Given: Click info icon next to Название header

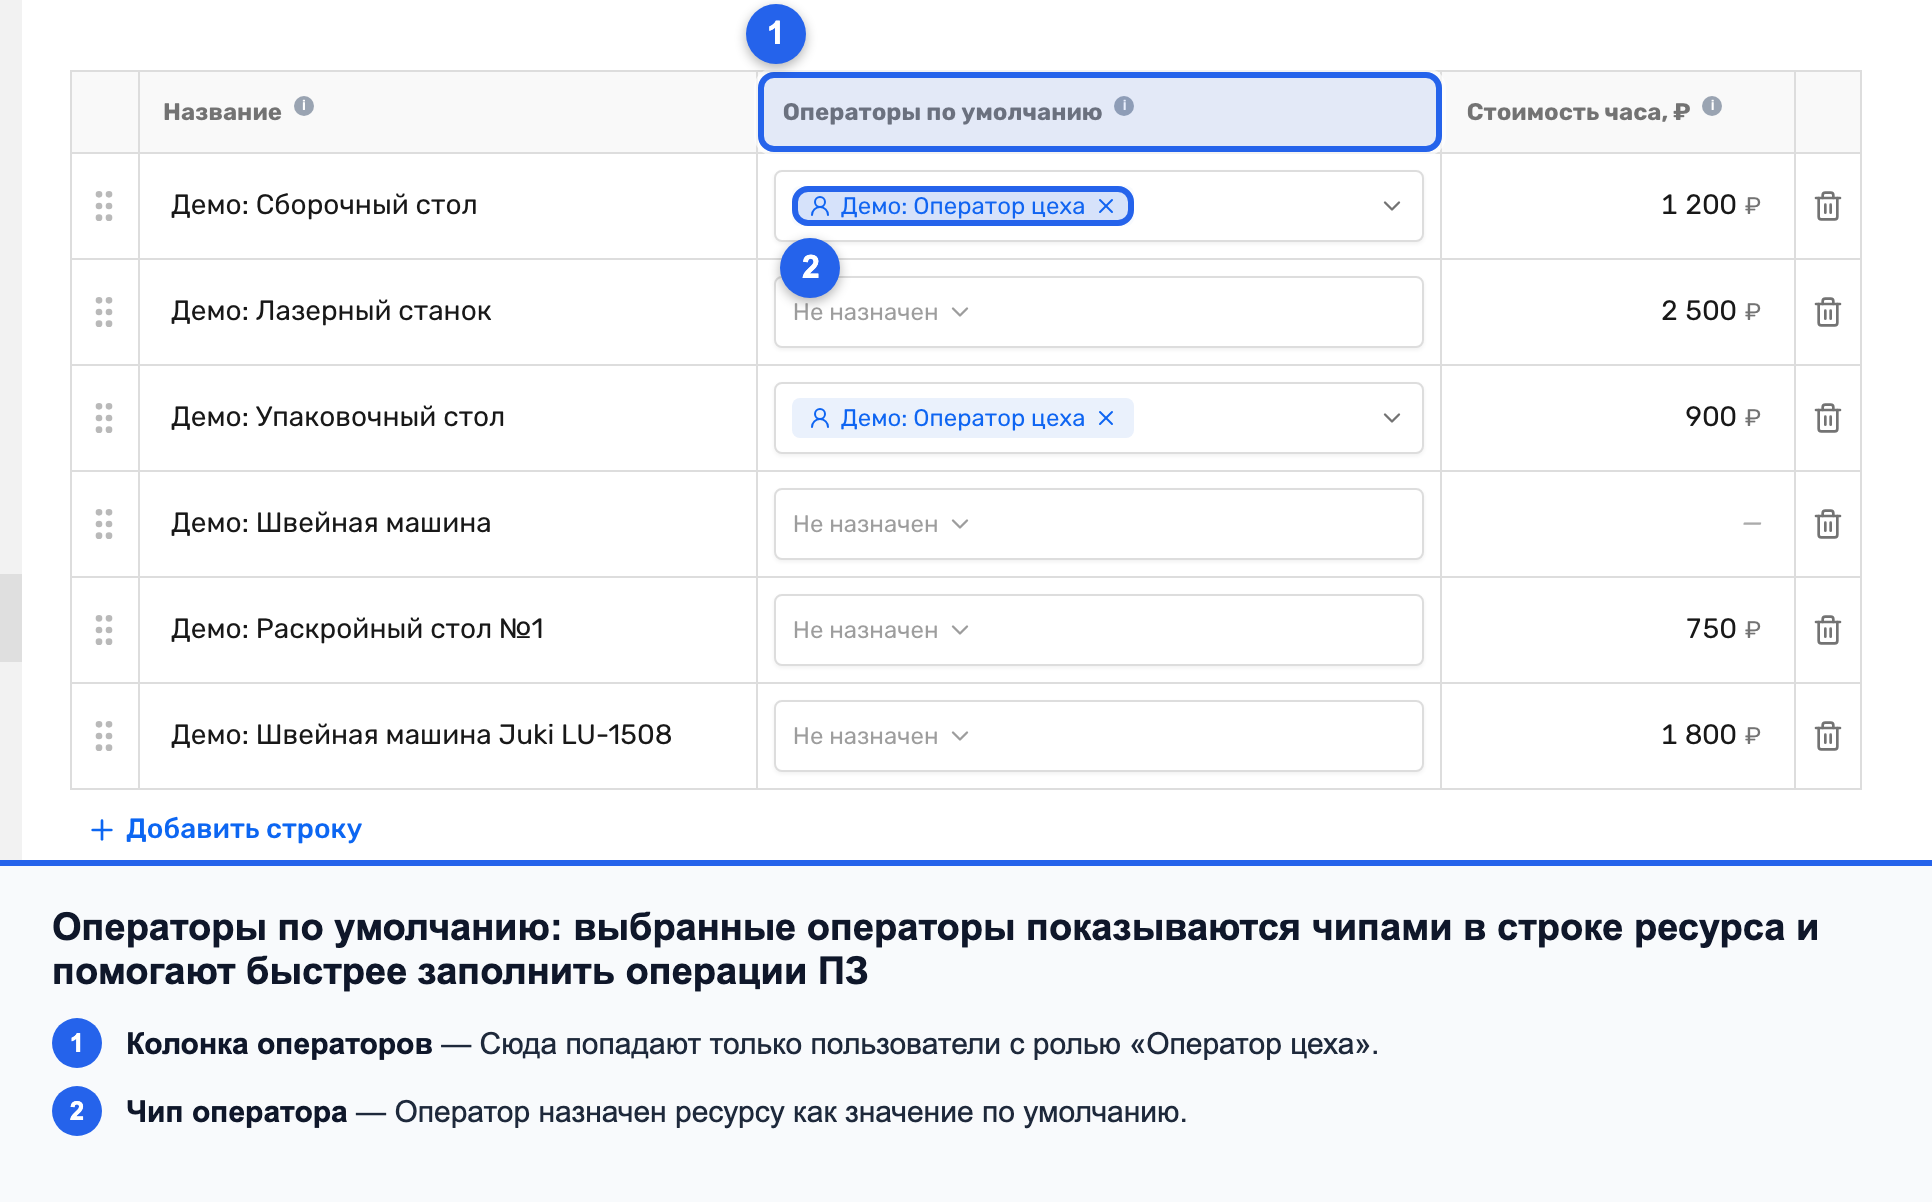Looking at the screenshot, I should coord(304,106).
